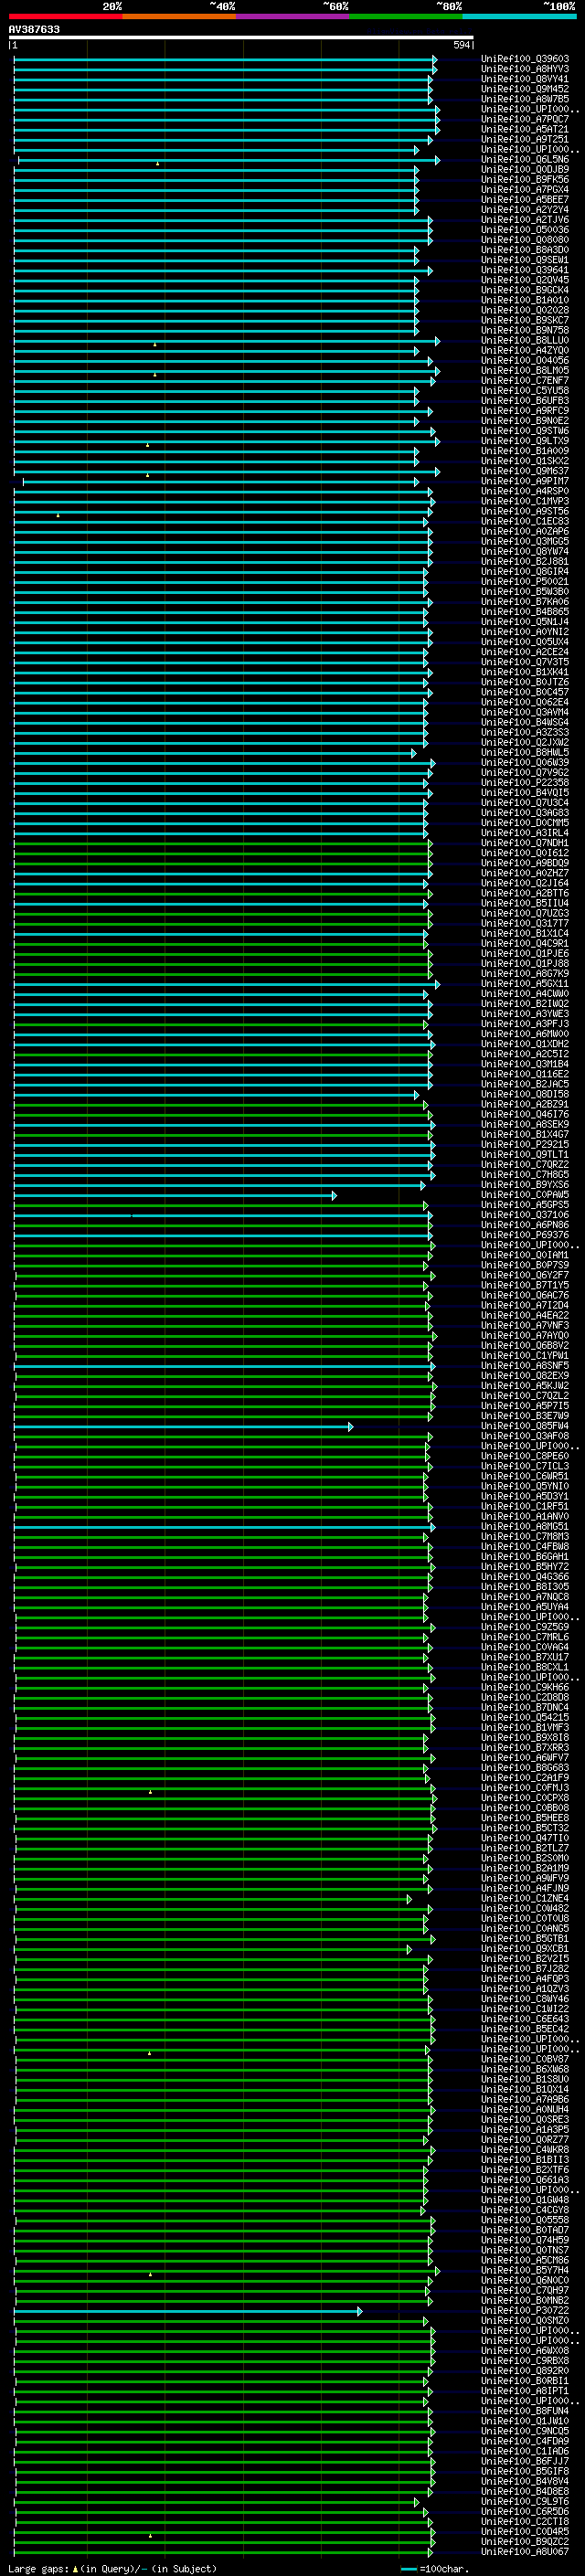Viewport: 585px width, 2576px height.
Task: Select label UniRef100_C2CTI8
Action: pos(525,2521)
